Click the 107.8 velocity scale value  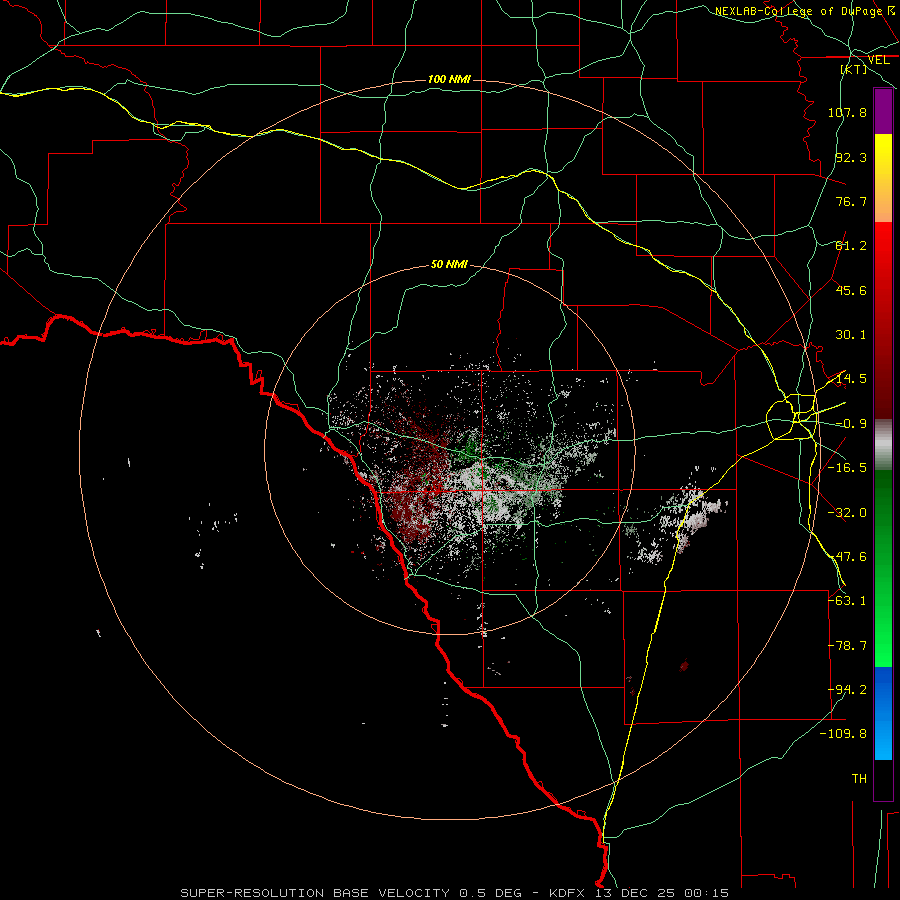coord(847,112)
